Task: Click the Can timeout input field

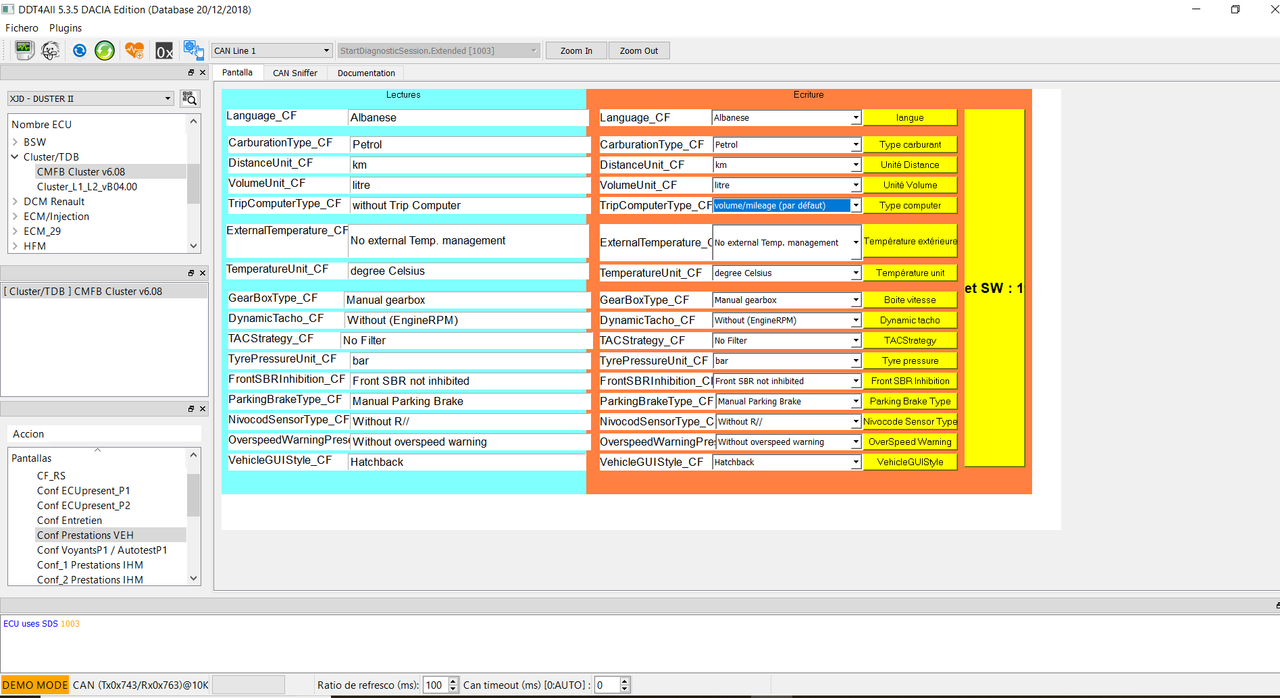Action: (x=607, y=685)
